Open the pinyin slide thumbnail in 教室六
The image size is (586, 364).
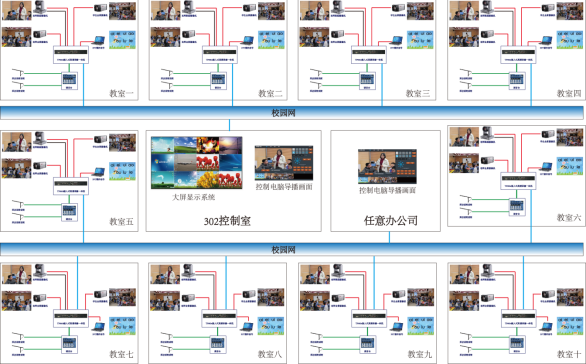click(x=570, y=166)
